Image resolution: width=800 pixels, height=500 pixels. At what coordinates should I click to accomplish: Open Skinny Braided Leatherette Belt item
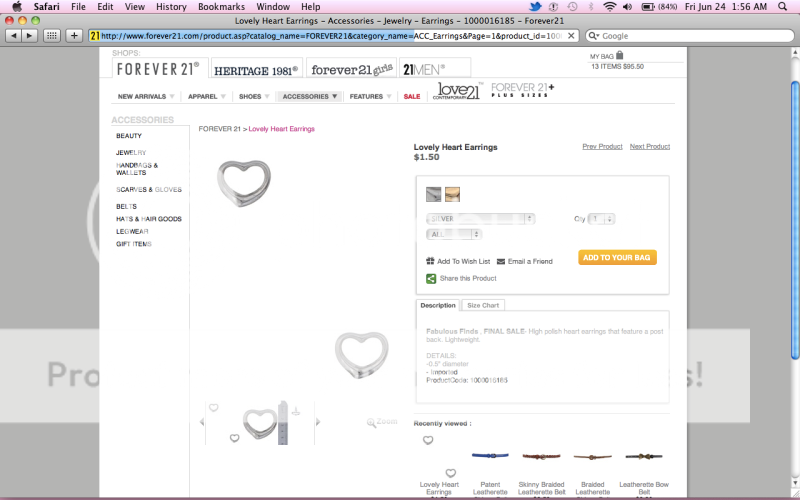pos(541,472)
